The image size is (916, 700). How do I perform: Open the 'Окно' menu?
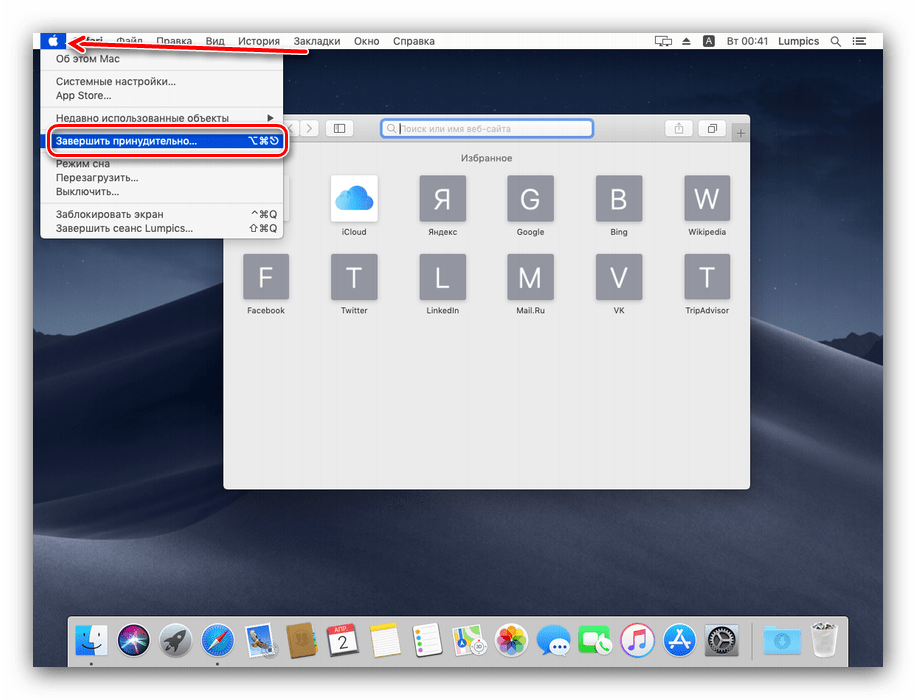click(x=366, y=41)
